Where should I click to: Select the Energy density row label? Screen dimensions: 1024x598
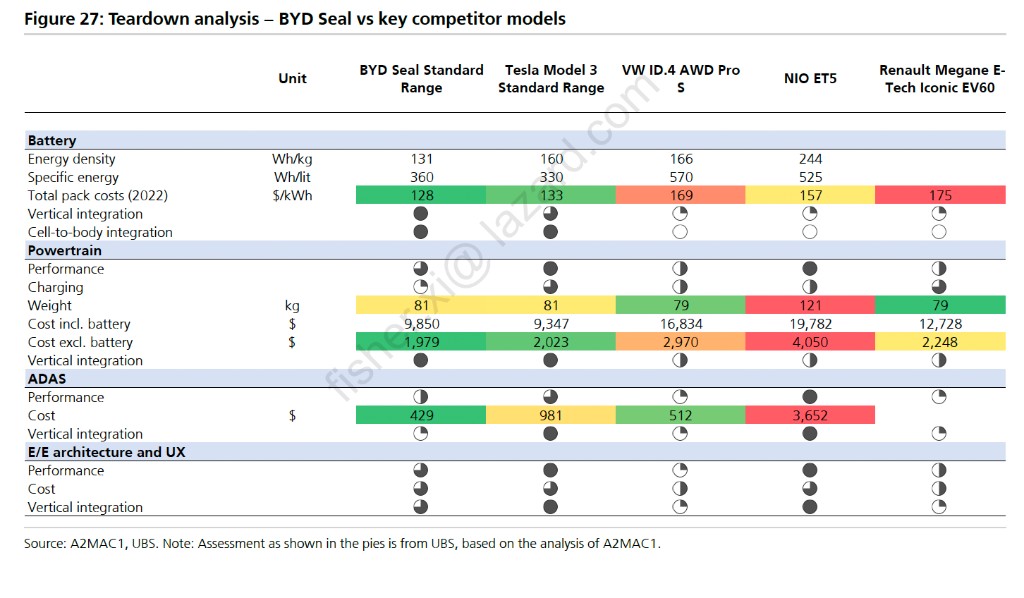tap(71, 159)
